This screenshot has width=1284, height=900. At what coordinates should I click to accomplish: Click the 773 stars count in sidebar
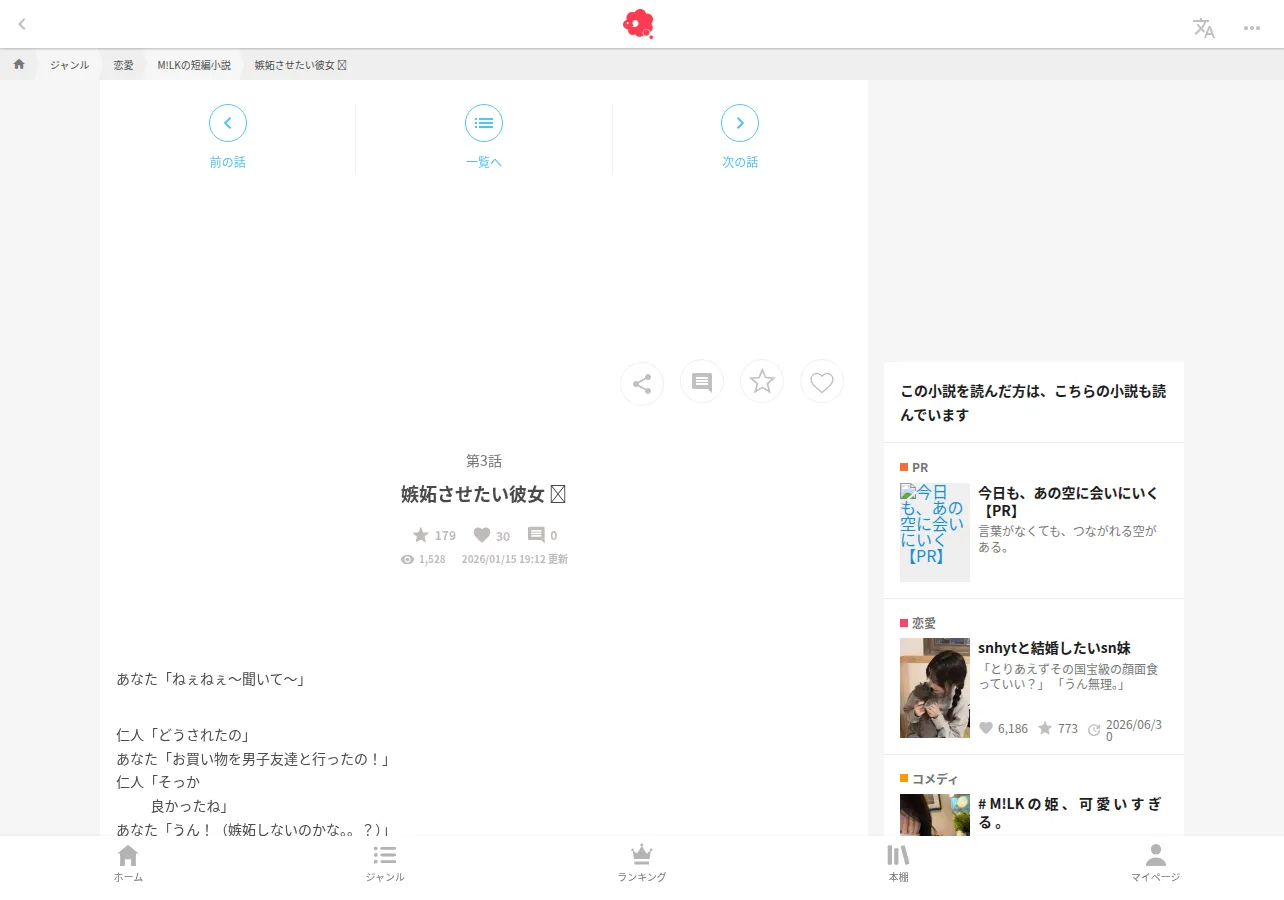point(1058,728)
